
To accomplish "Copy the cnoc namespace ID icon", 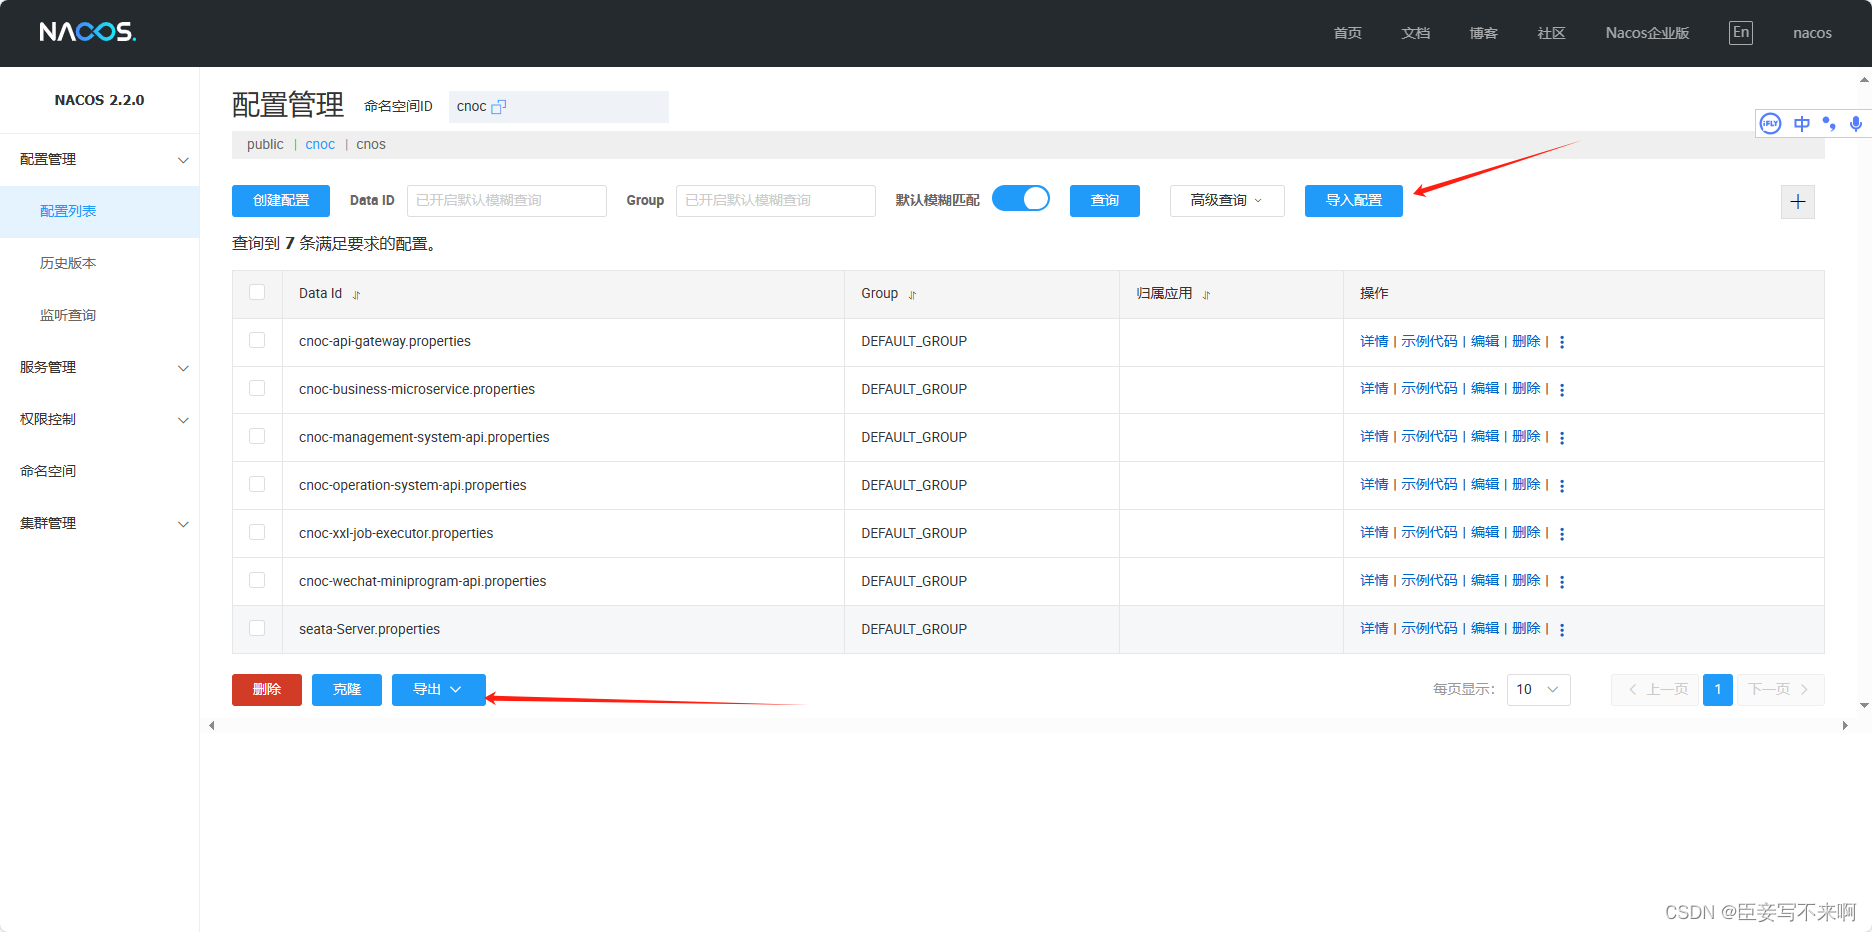I will point(499,106).
